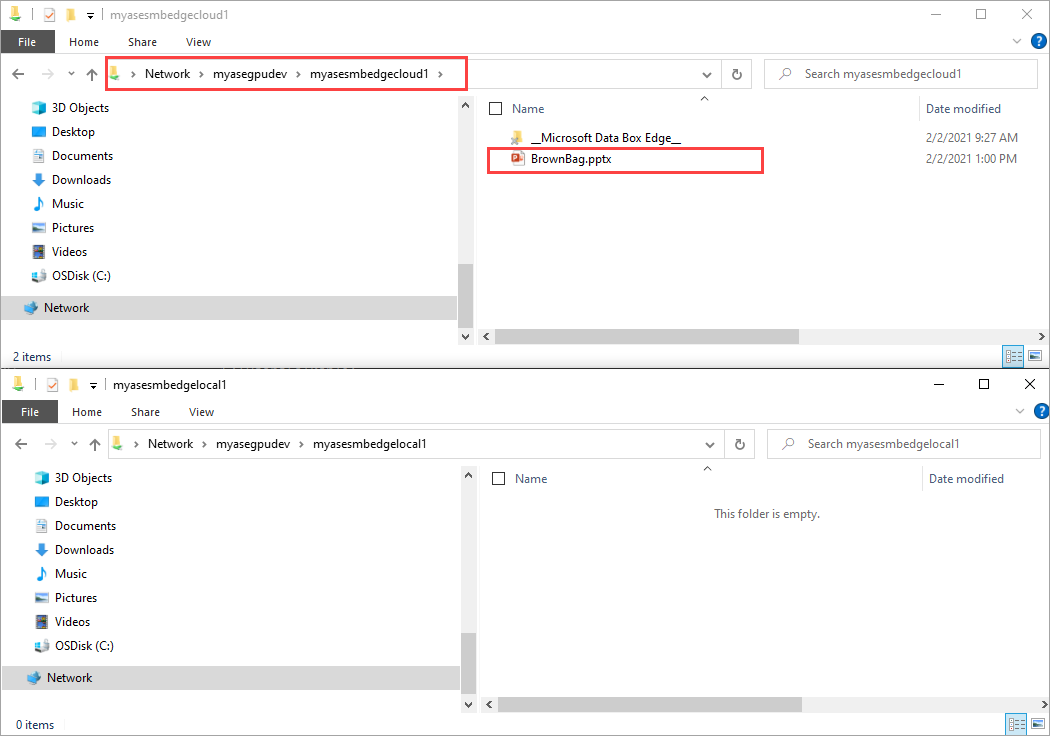1050x736 pixels.
Task: Open OSDisk (C:) in the bottom window
Action: tap(85, 645)
